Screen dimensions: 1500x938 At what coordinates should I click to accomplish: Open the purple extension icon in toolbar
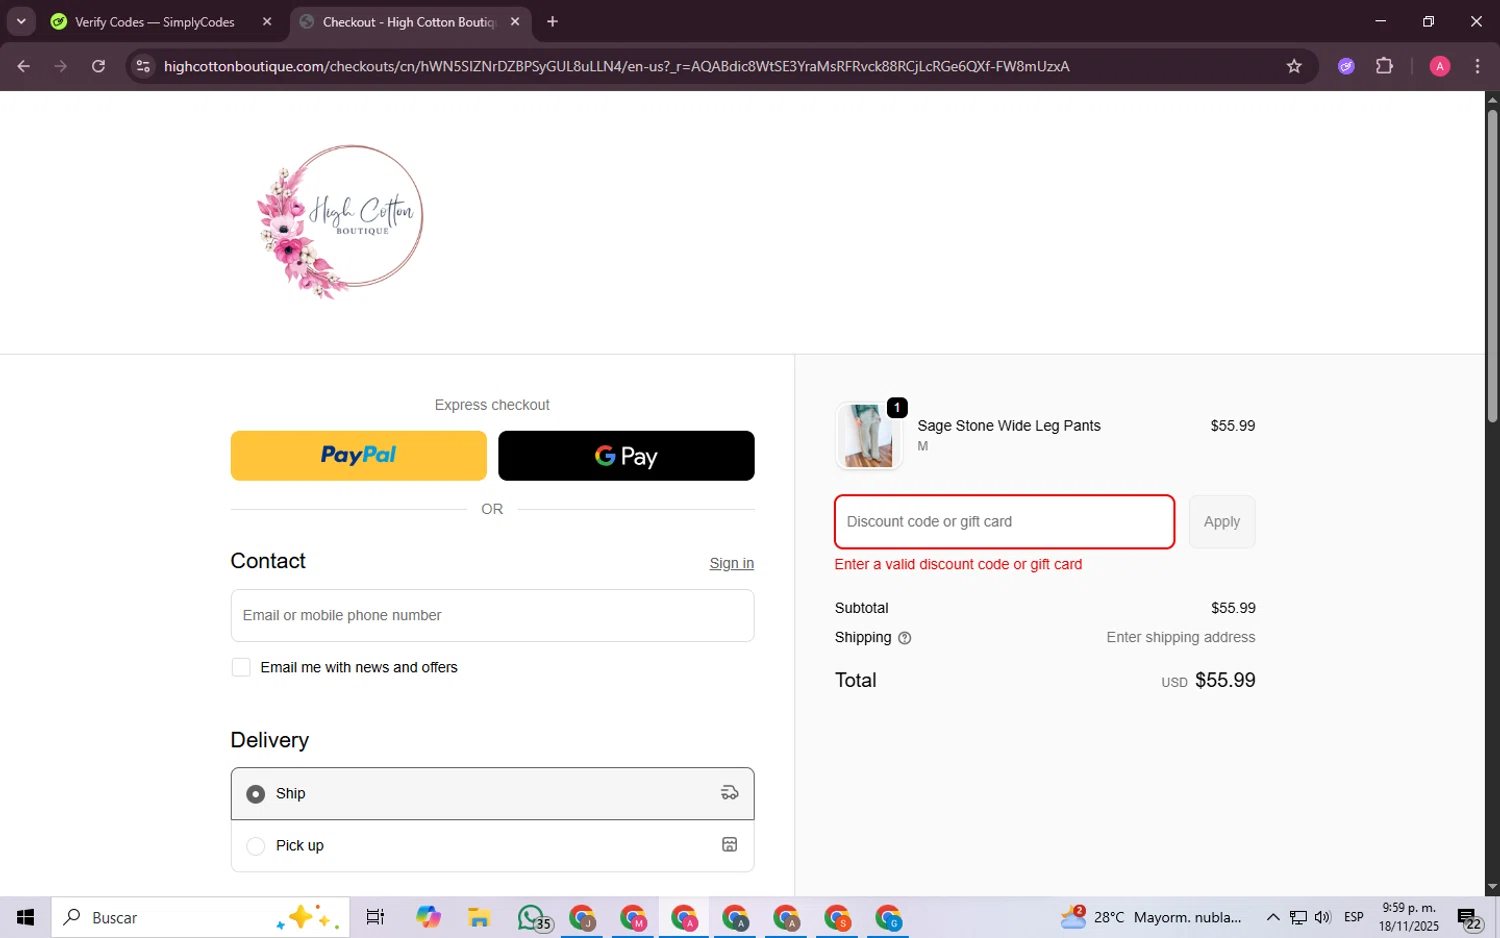tap(1346, 66)
